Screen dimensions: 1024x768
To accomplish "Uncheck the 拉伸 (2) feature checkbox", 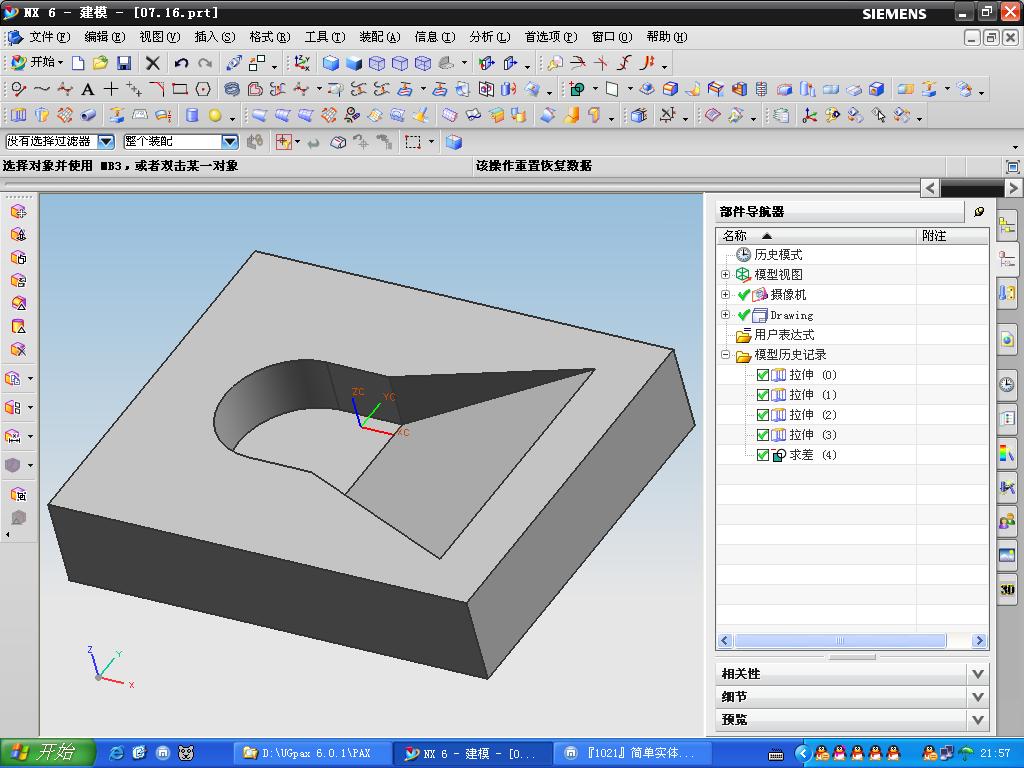I will 762,415.
